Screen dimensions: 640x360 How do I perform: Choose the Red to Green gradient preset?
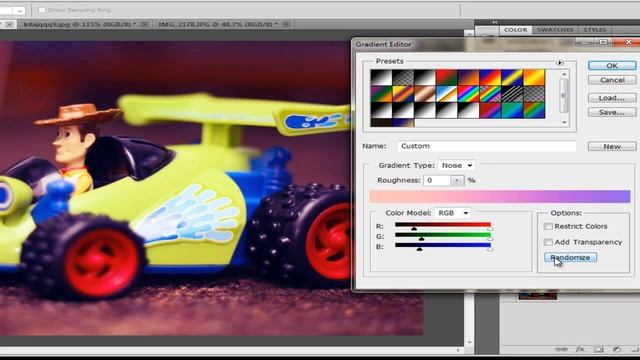click(446, 78)
